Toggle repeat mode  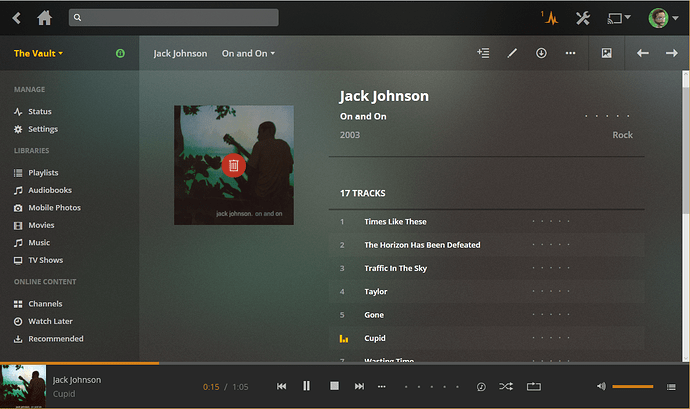point(533,387)
